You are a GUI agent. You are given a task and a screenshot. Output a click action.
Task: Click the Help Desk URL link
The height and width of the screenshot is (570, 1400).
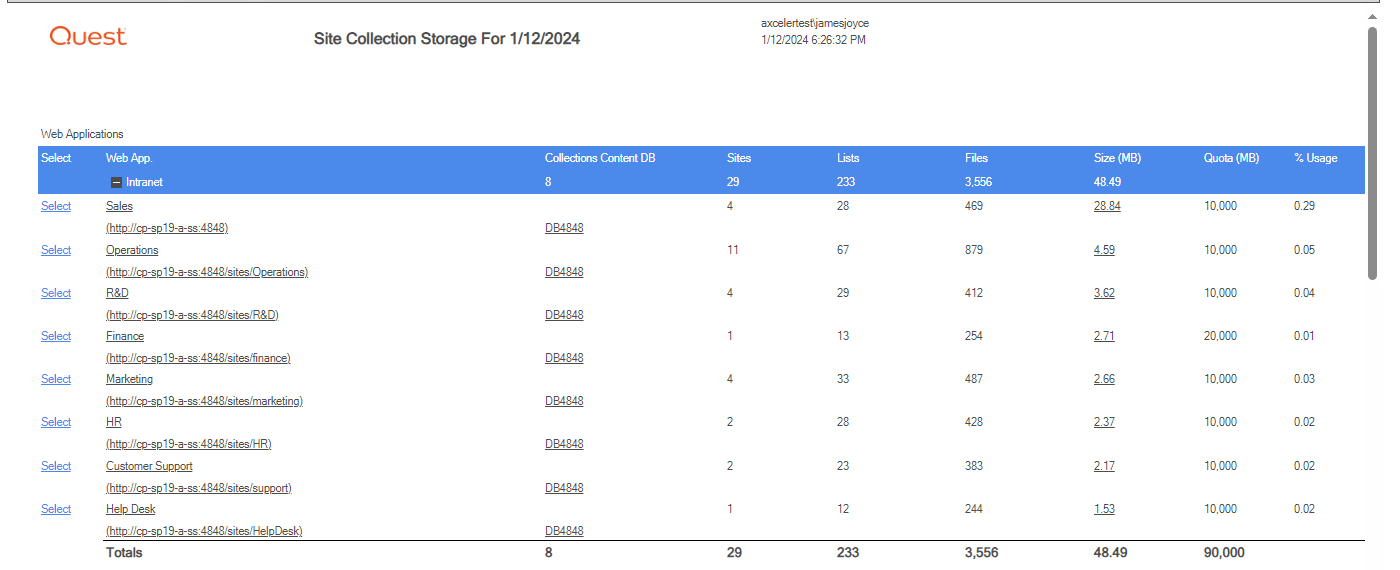point(204,531)
